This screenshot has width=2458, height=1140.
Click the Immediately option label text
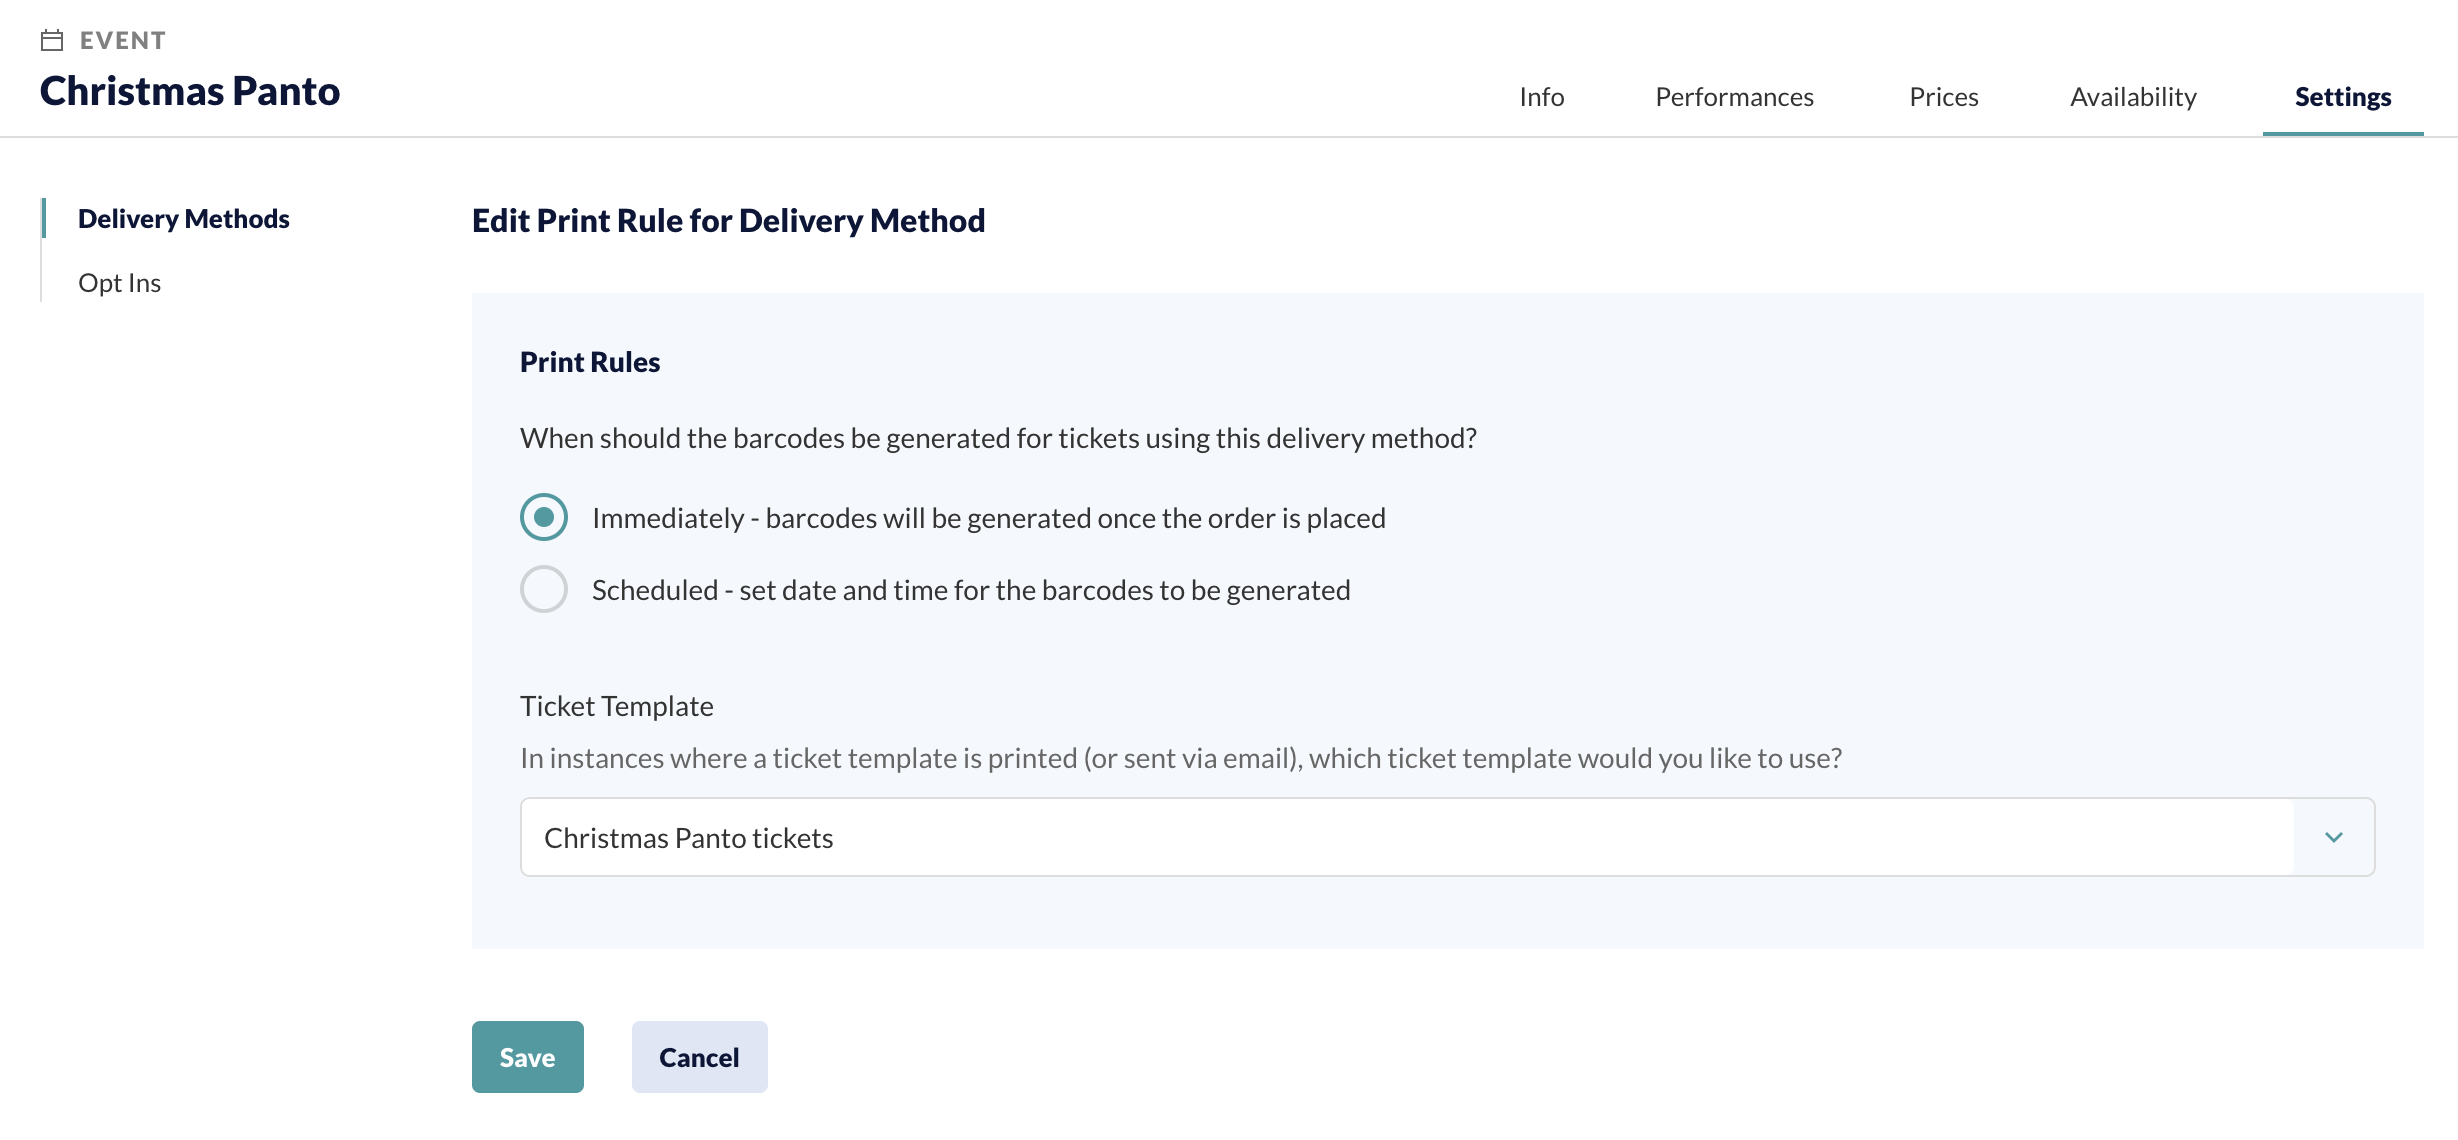[x=989, y=518]
